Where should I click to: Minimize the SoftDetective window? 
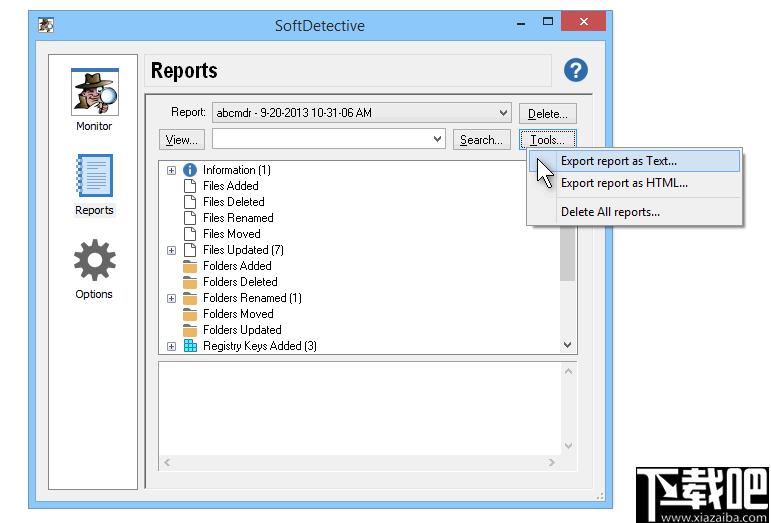[x=521, y=23]
